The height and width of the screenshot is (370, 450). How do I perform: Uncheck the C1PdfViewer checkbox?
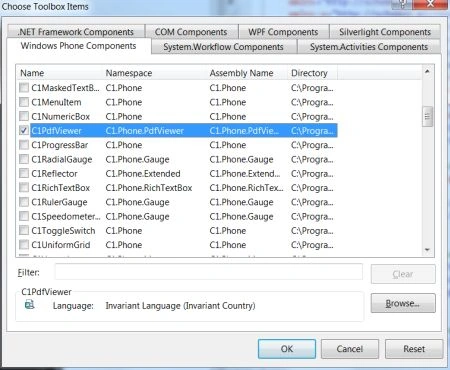(24, 130)
